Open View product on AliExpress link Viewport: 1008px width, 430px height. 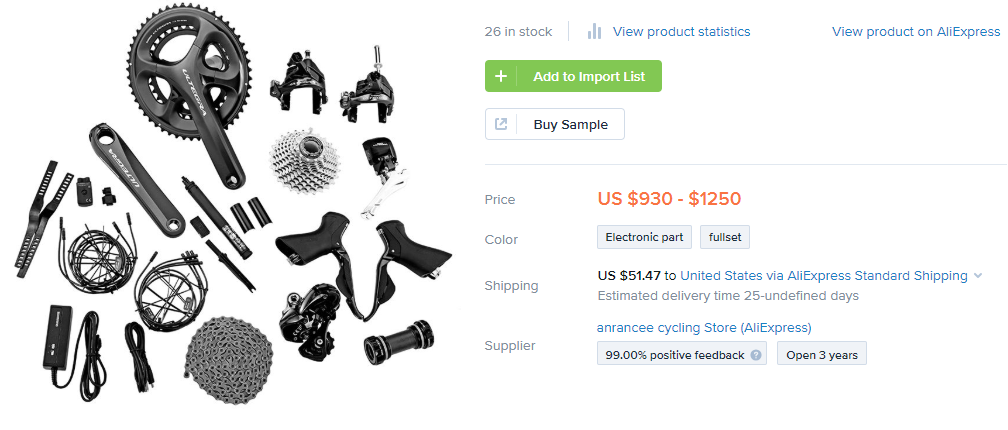pos(915,31)
